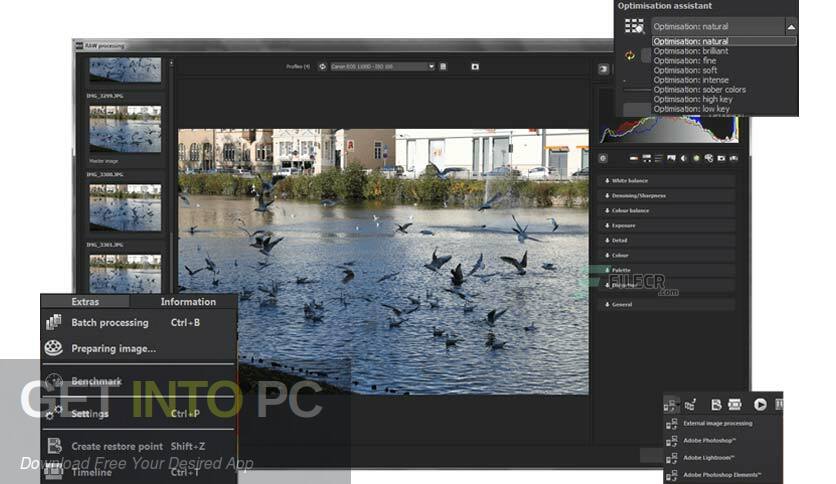Open the camera profile dropdown
Viewport: 836px width, 484px height.
(382, 67)
